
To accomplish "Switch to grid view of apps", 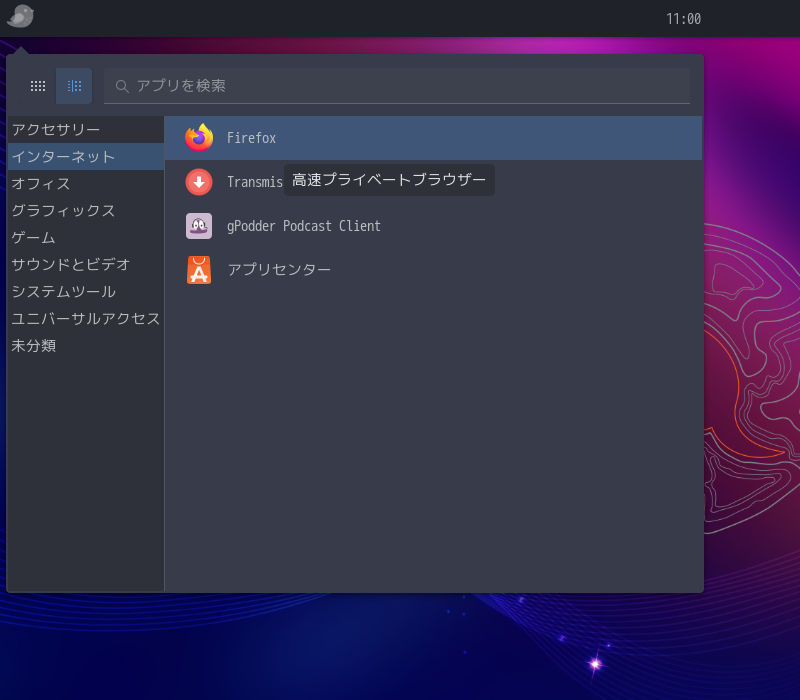I will [38, 86].
